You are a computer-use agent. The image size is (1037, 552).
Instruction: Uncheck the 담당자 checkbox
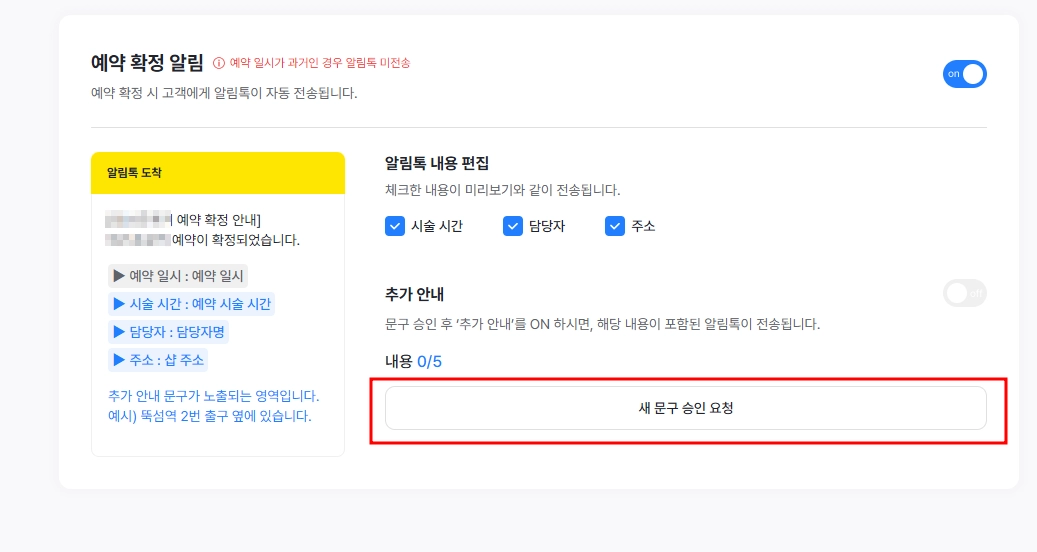coord(513,226)
